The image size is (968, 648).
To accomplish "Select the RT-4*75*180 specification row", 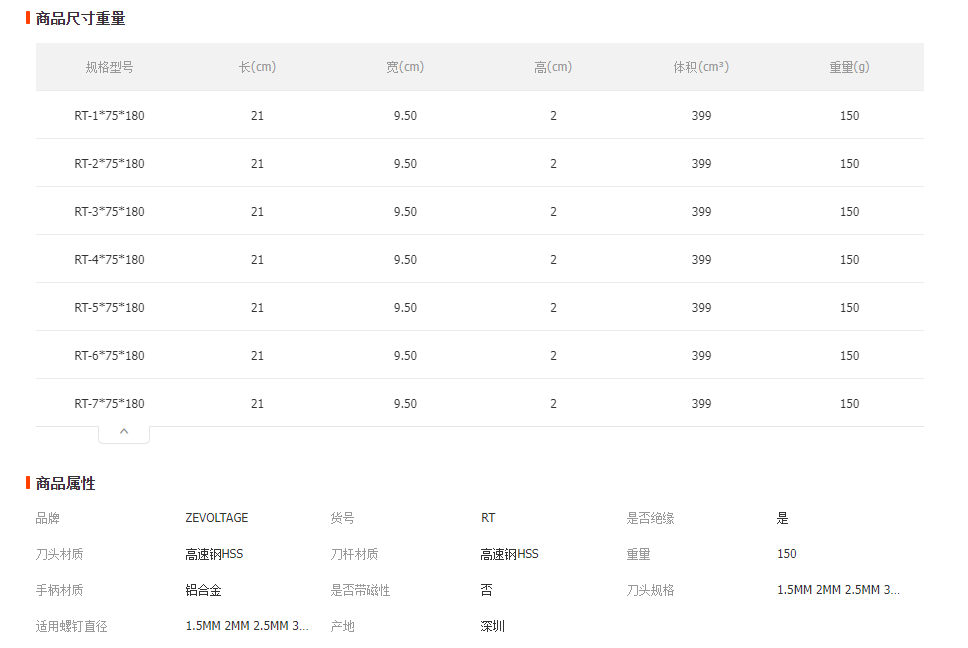I will [109, 260].
